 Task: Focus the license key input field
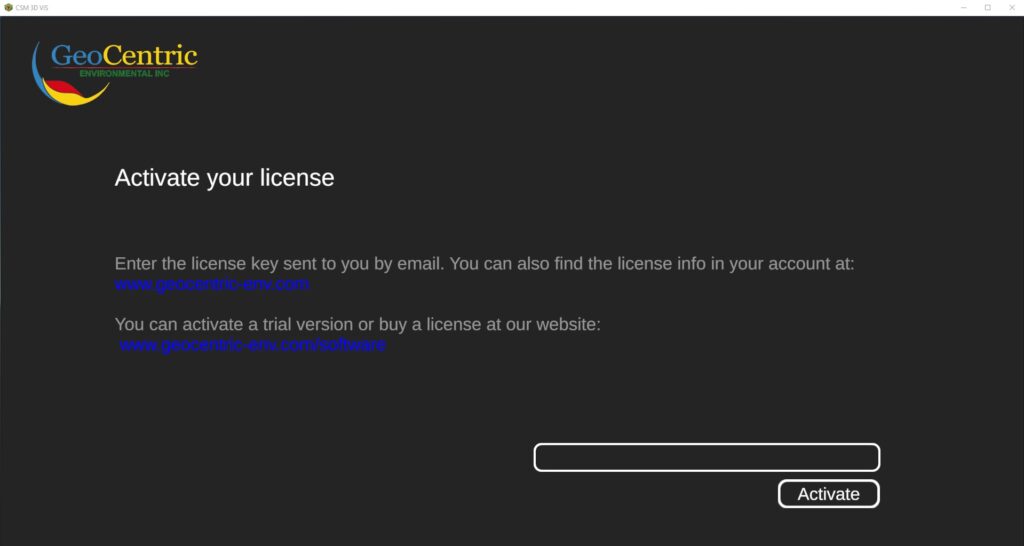(x=707, y=457)
